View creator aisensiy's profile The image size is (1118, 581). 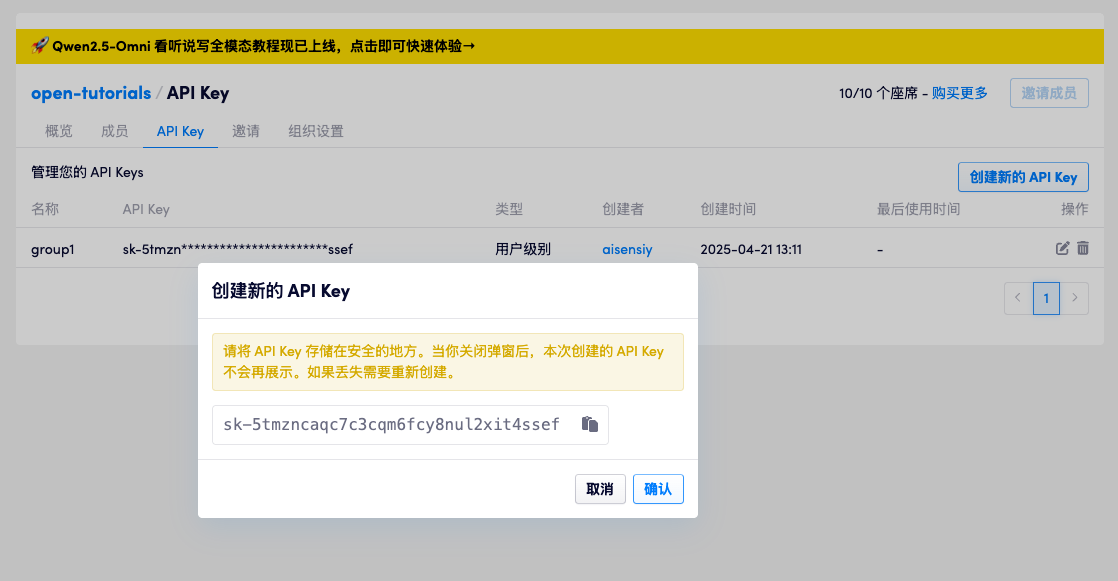pos(627,248)
